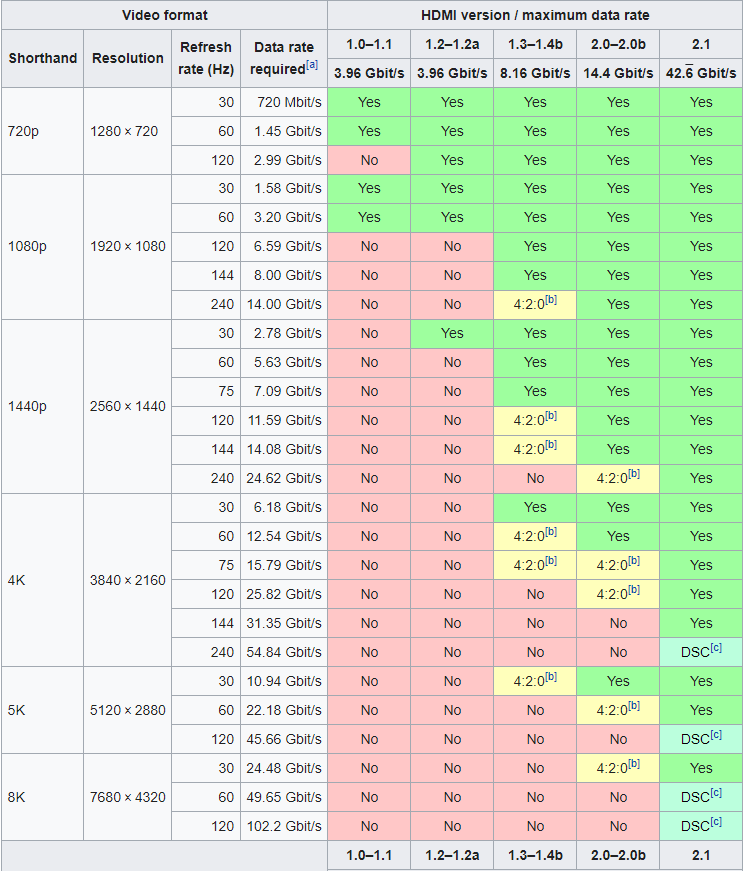Click the 7680 × 4320 resolution cell
744x871 pixels.
pos(128,797)
